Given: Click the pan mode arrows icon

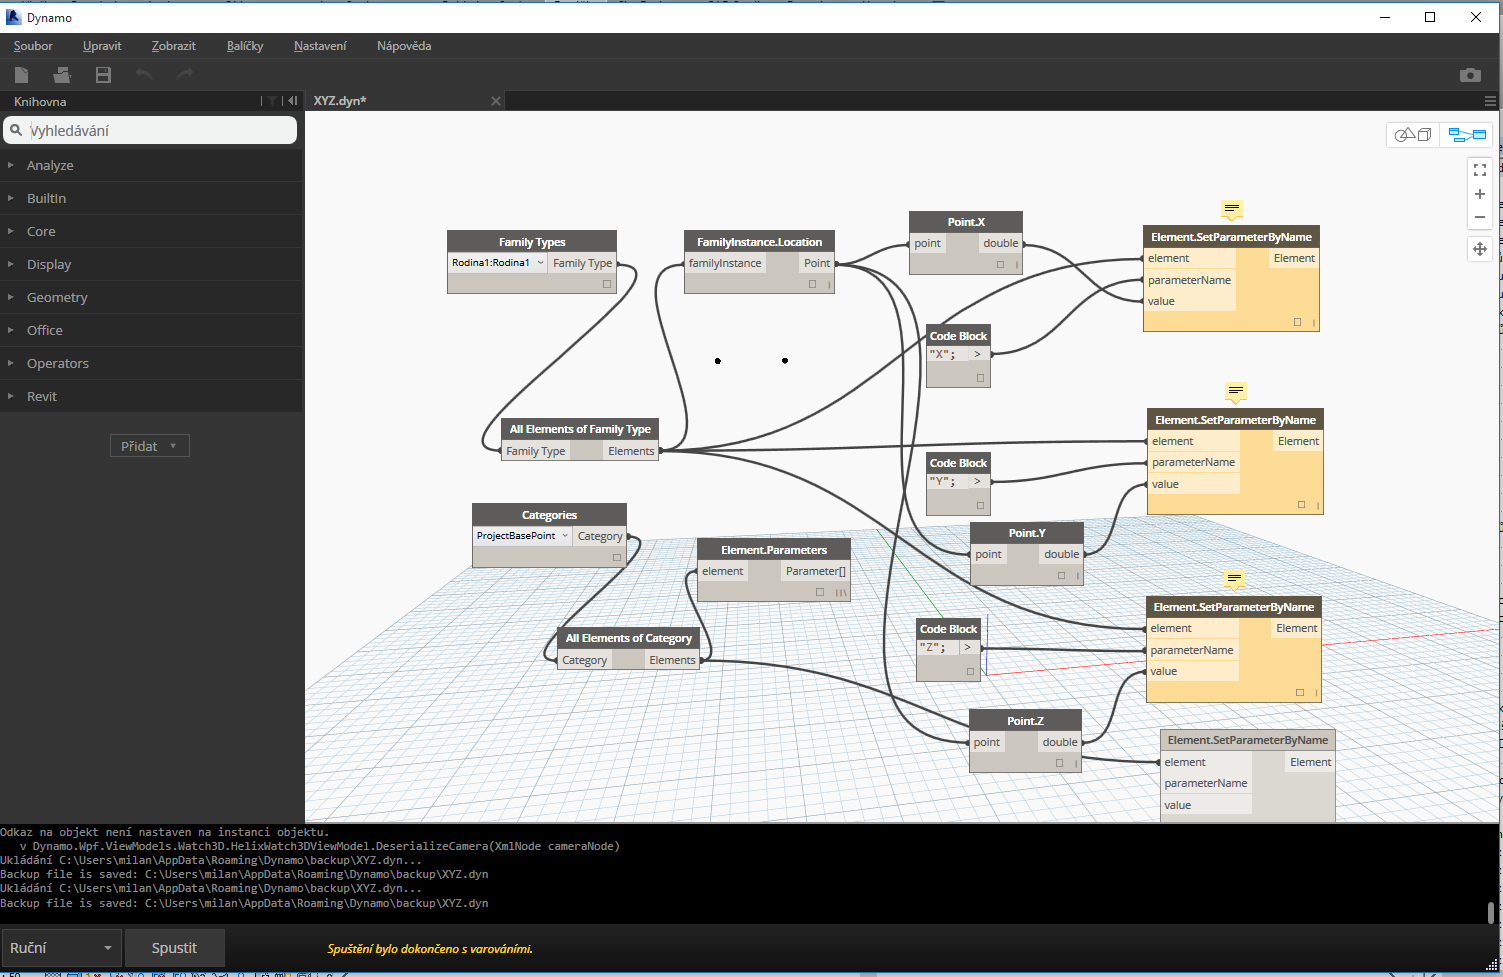Looking at the screenshot, I should click(x=1479, y=249).
